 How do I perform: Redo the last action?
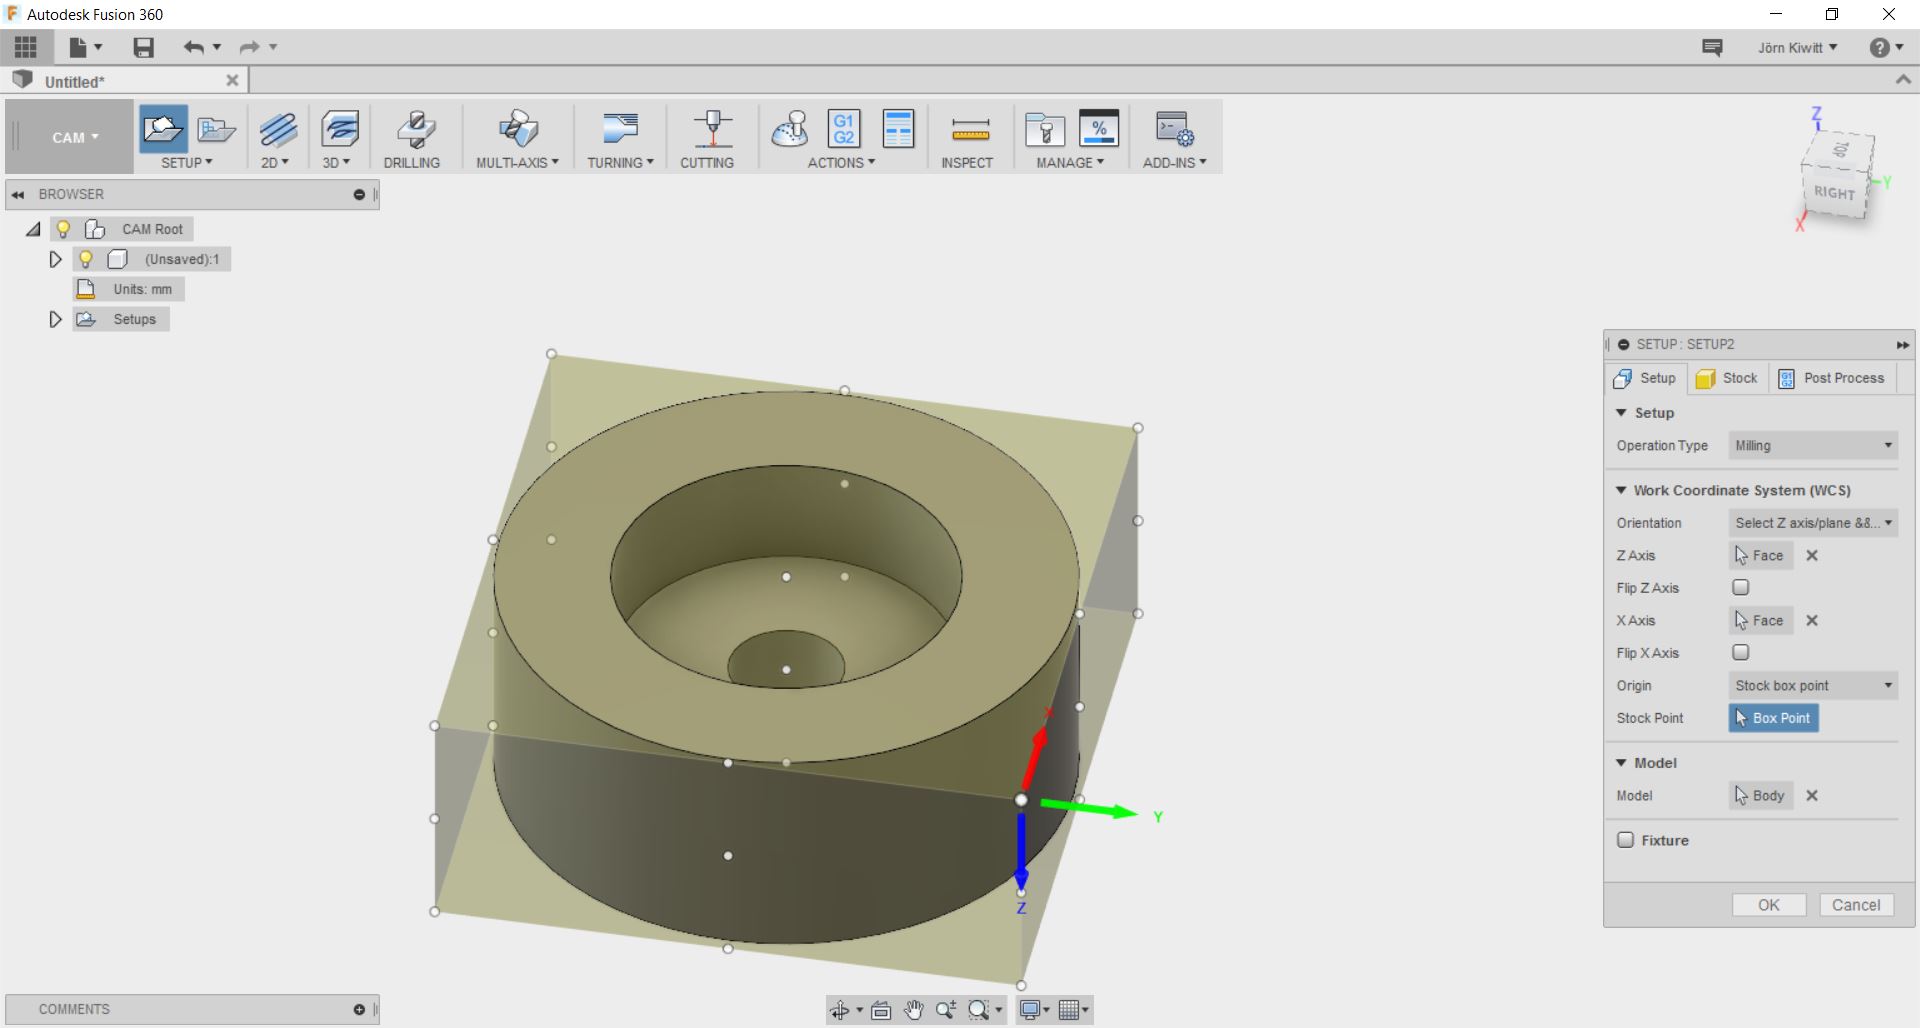pos(249,47)
